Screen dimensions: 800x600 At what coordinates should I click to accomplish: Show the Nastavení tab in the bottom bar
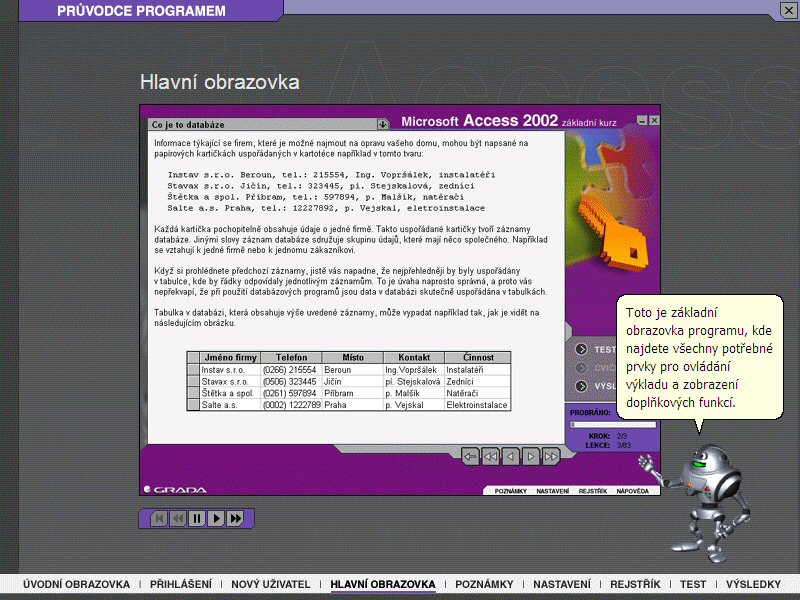(562, 584)
